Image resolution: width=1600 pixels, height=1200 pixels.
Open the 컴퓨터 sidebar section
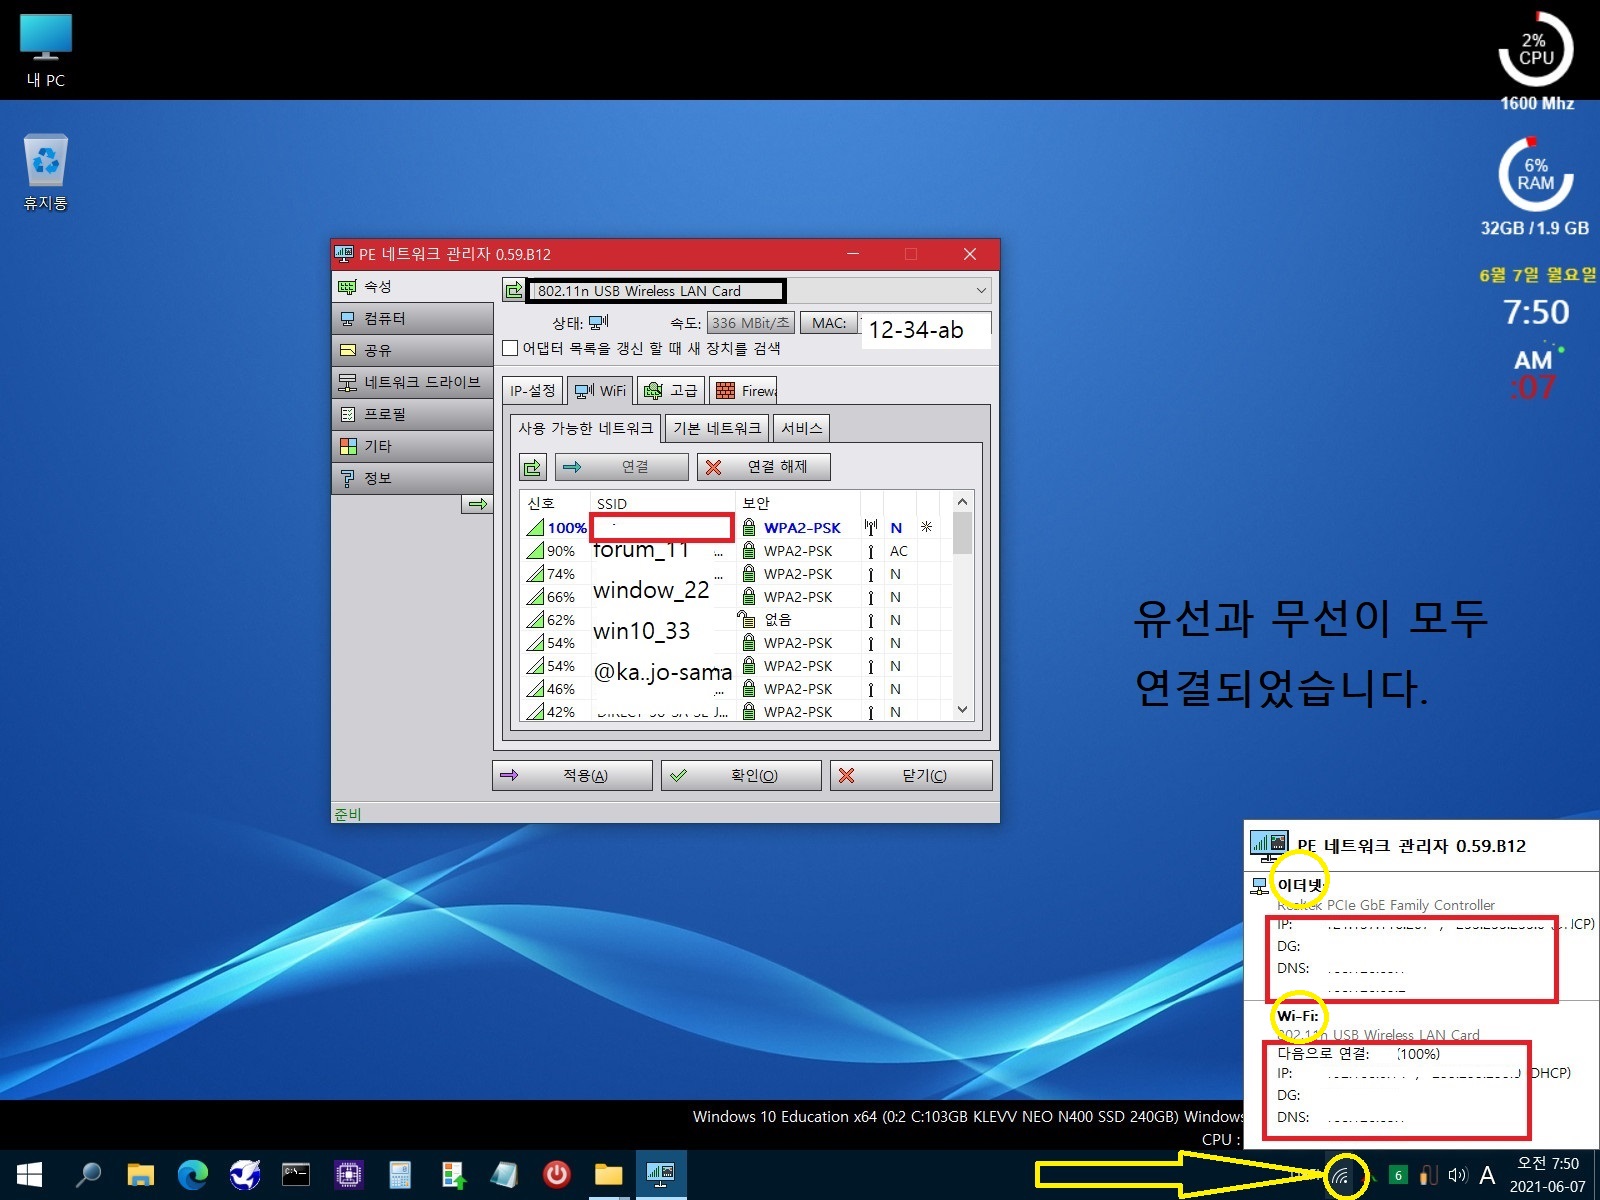[412, 318]
